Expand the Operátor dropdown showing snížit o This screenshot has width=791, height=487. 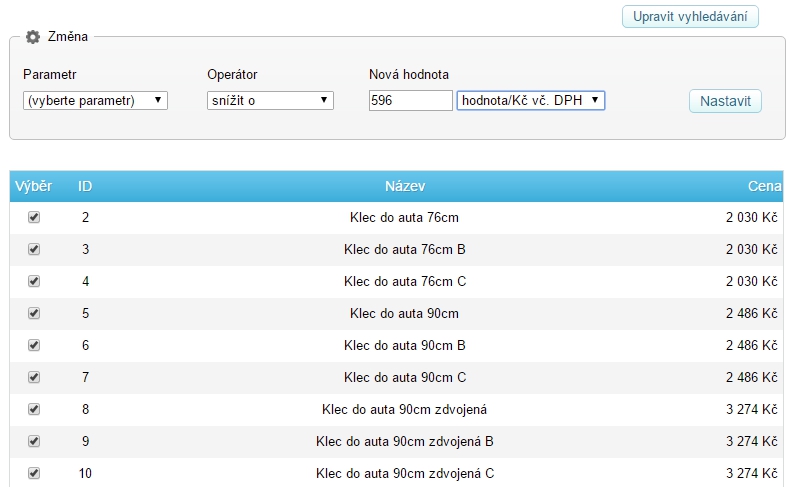point(269,100)
